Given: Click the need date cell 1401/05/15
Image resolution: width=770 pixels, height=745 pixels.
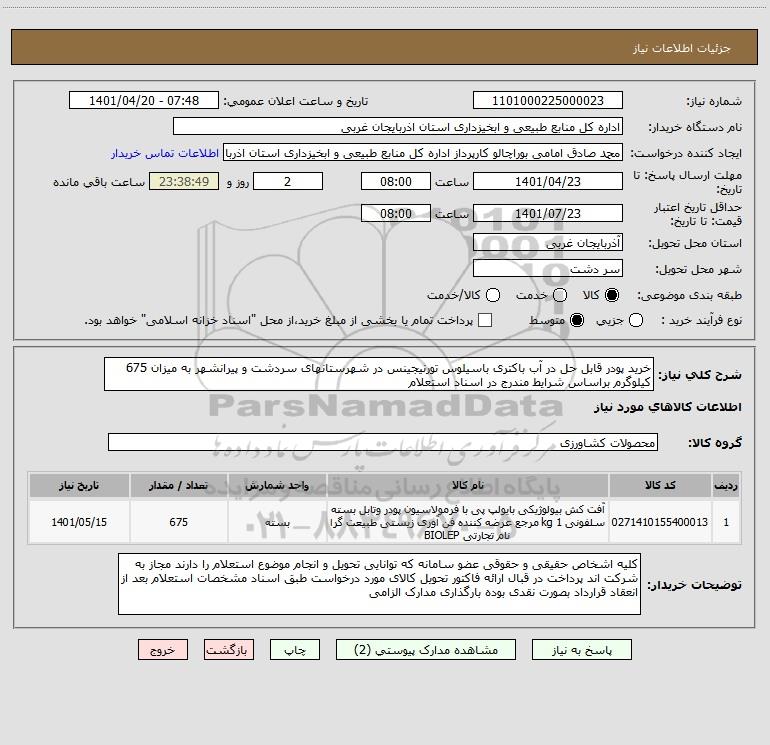Looking at the screenshot, I should click(x=79, y=522).
